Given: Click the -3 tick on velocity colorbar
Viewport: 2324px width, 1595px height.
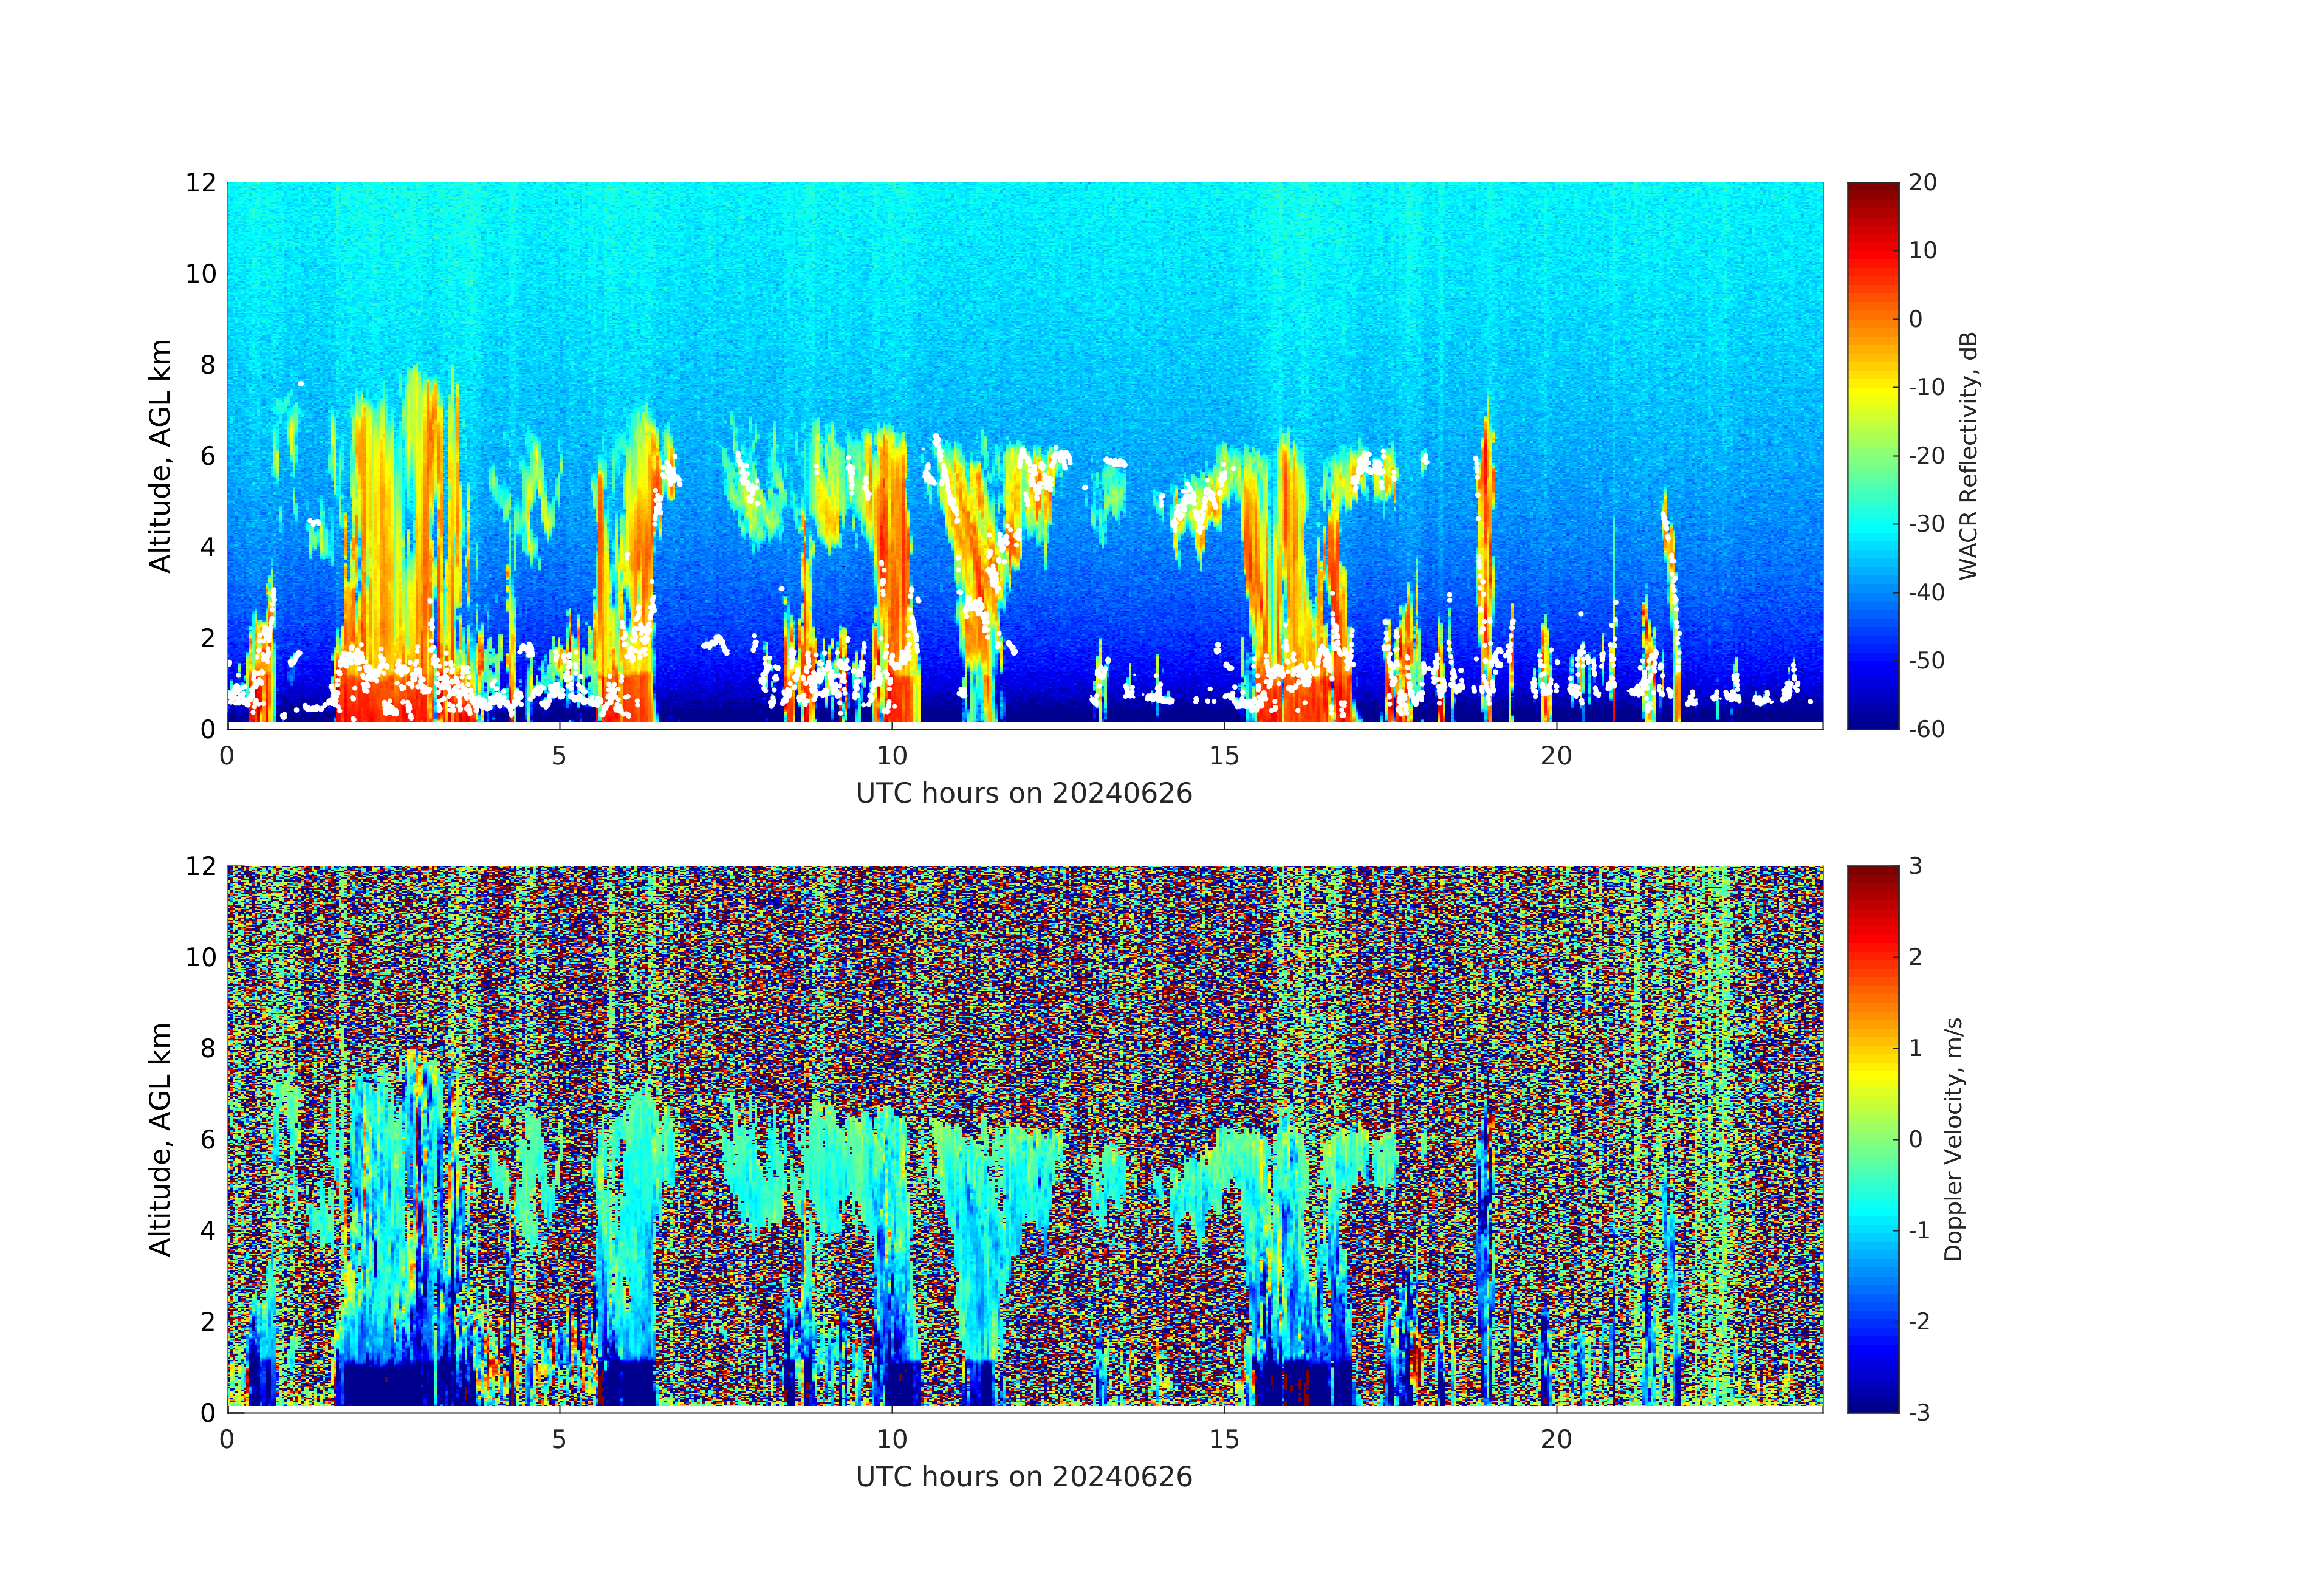Looking at the screenshot, I should (1919, 1412).
